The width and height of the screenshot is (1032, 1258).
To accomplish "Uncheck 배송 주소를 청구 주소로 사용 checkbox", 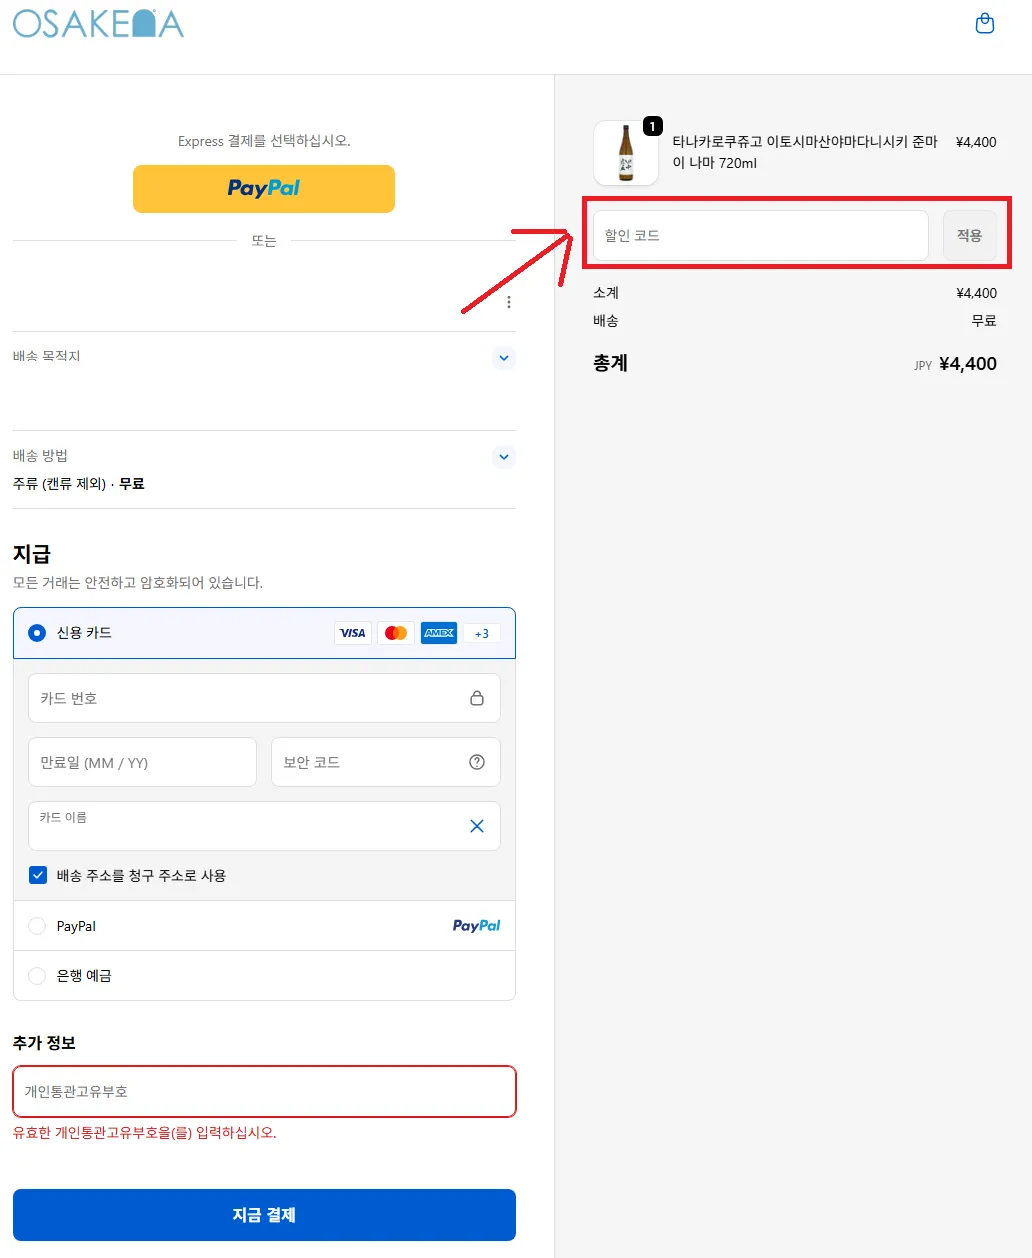I will tap(38, 875).
